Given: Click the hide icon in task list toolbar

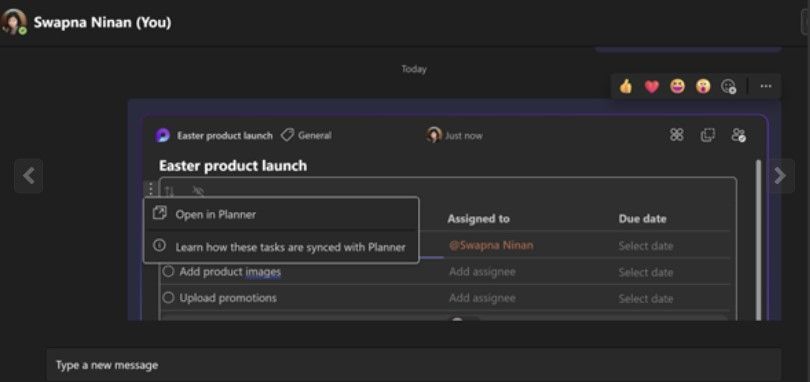Looking at the screenshot, I should point(198,192).
